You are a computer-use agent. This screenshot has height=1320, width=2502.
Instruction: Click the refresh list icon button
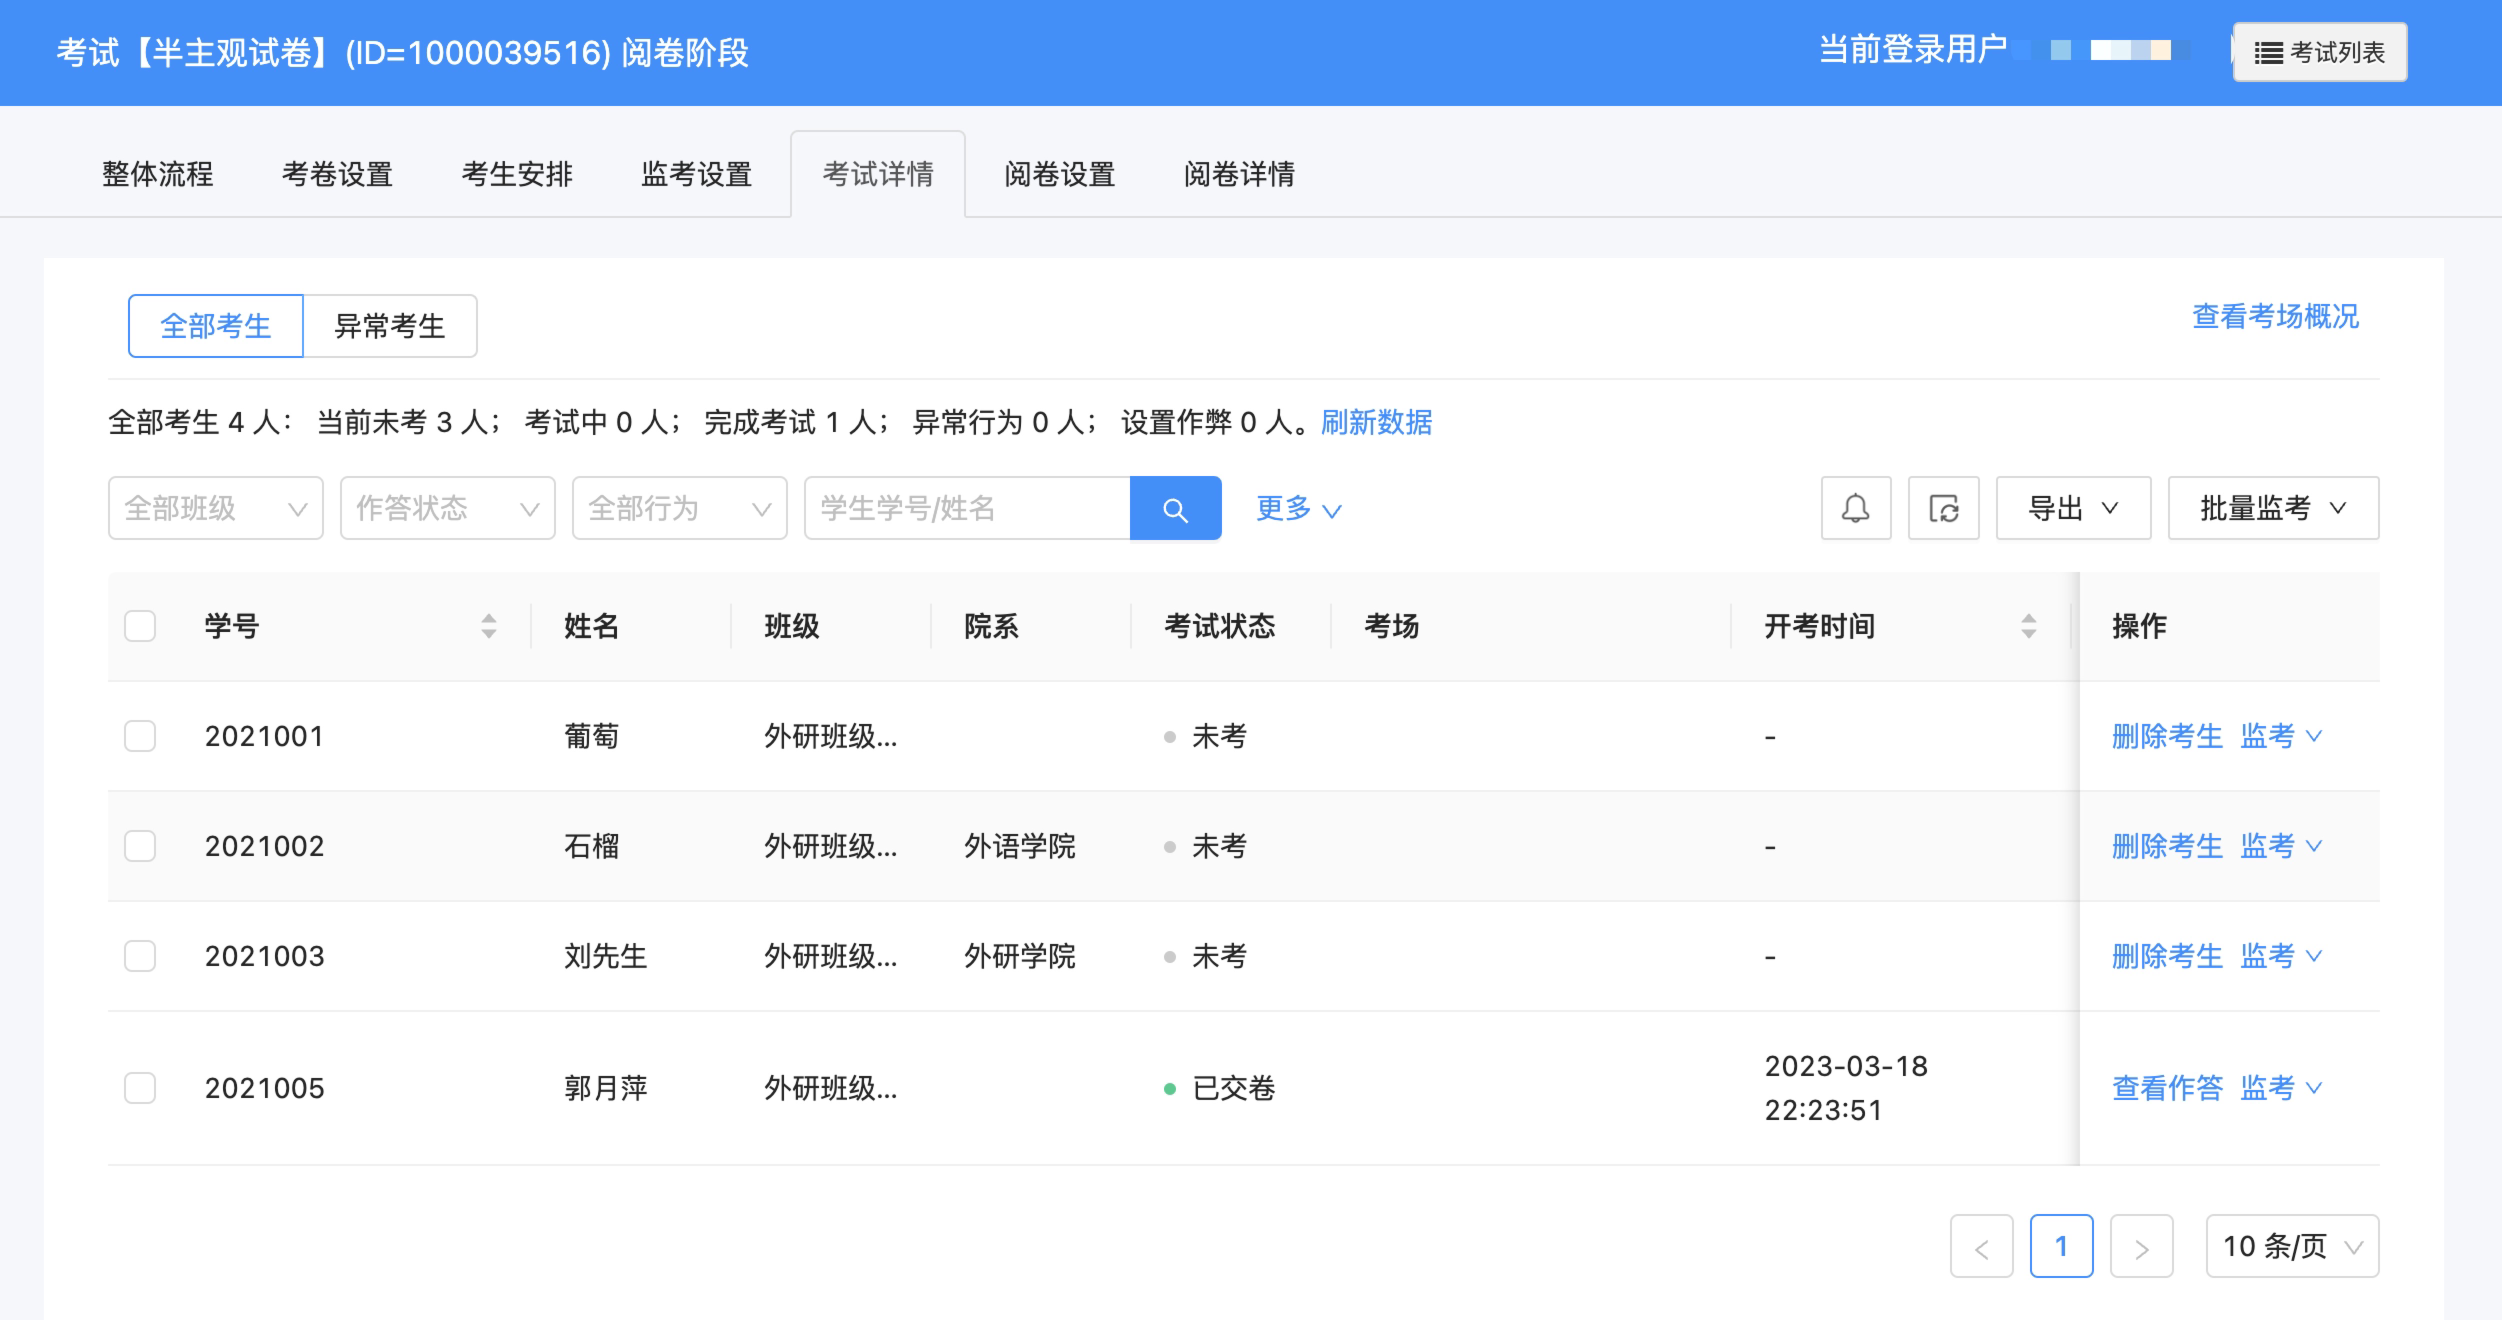coord(1943,508)
